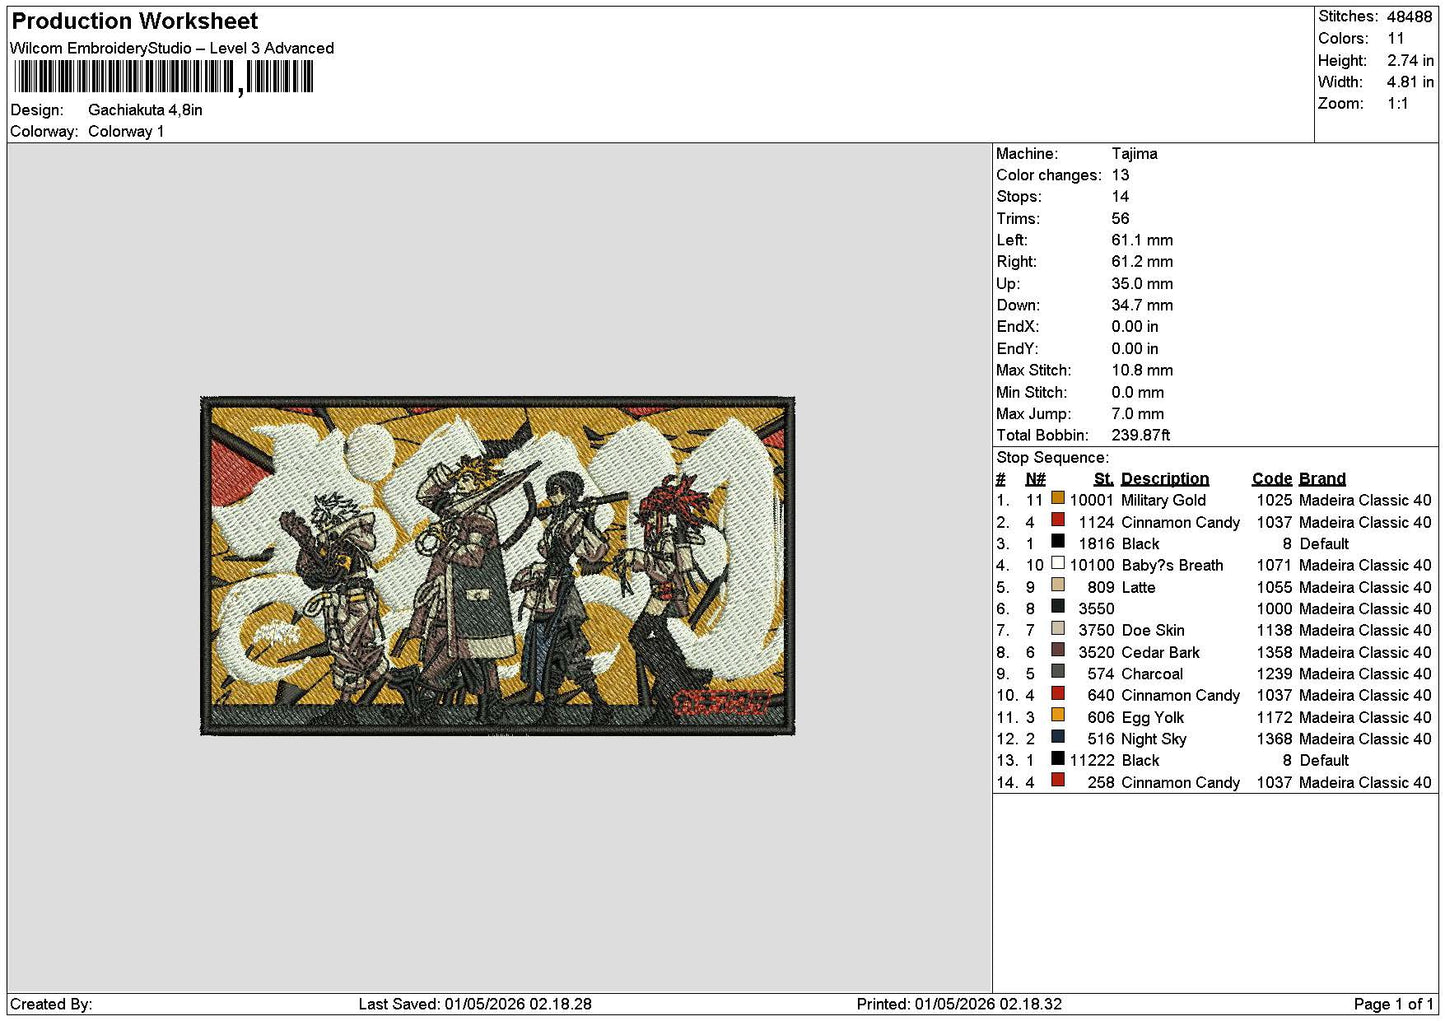Select code '1368' for Night Sky

[x=1274, y=739]
